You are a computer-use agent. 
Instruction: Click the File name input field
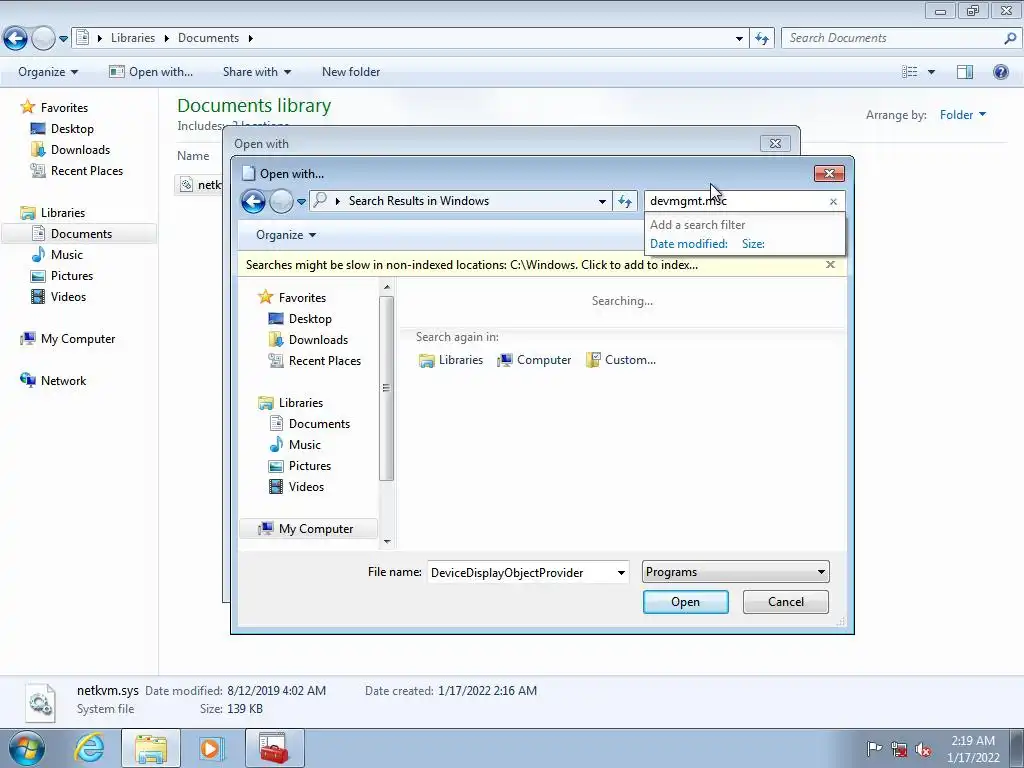pos(520,573)
